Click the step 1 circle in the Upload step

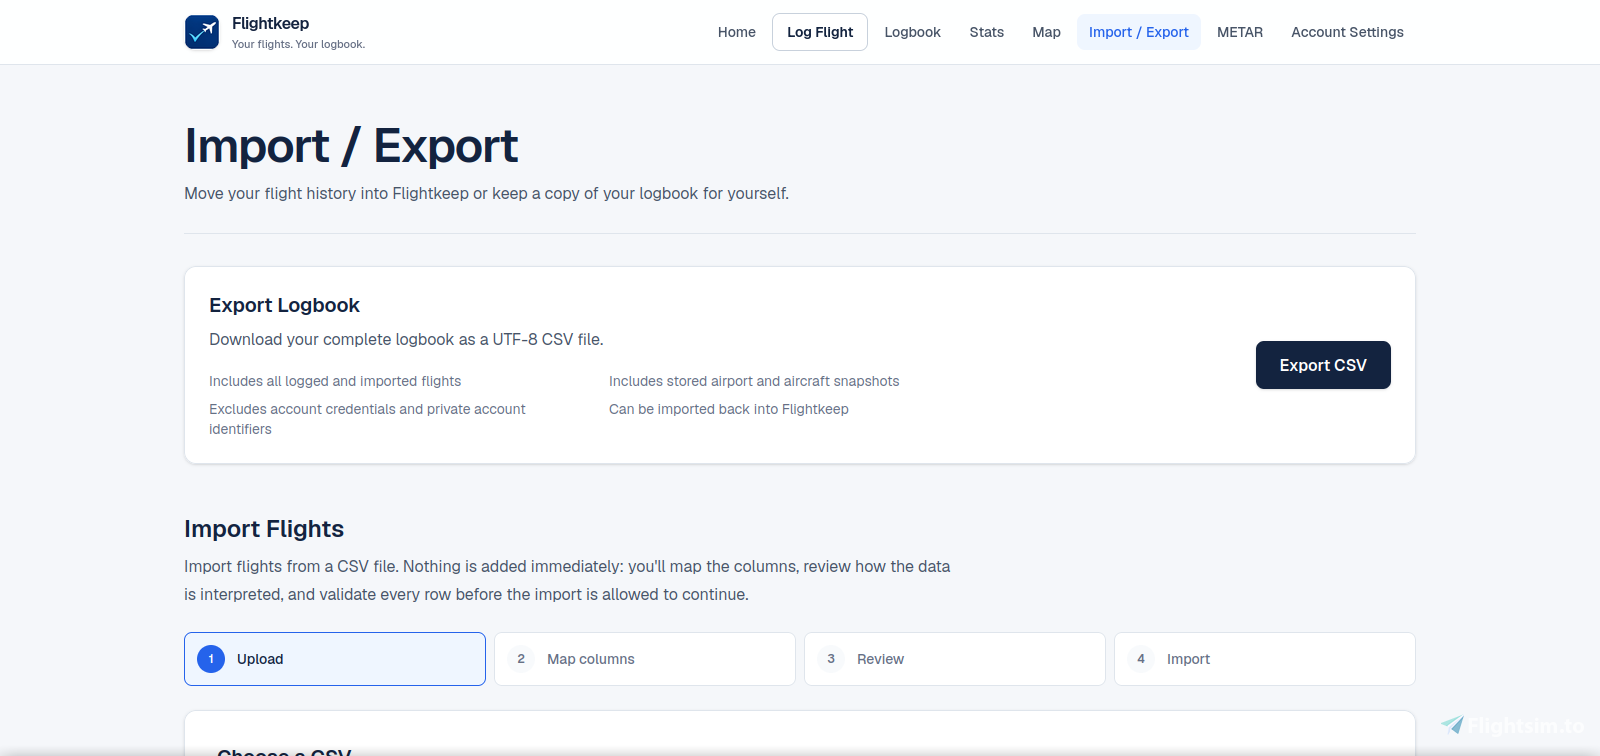[211, 659]
